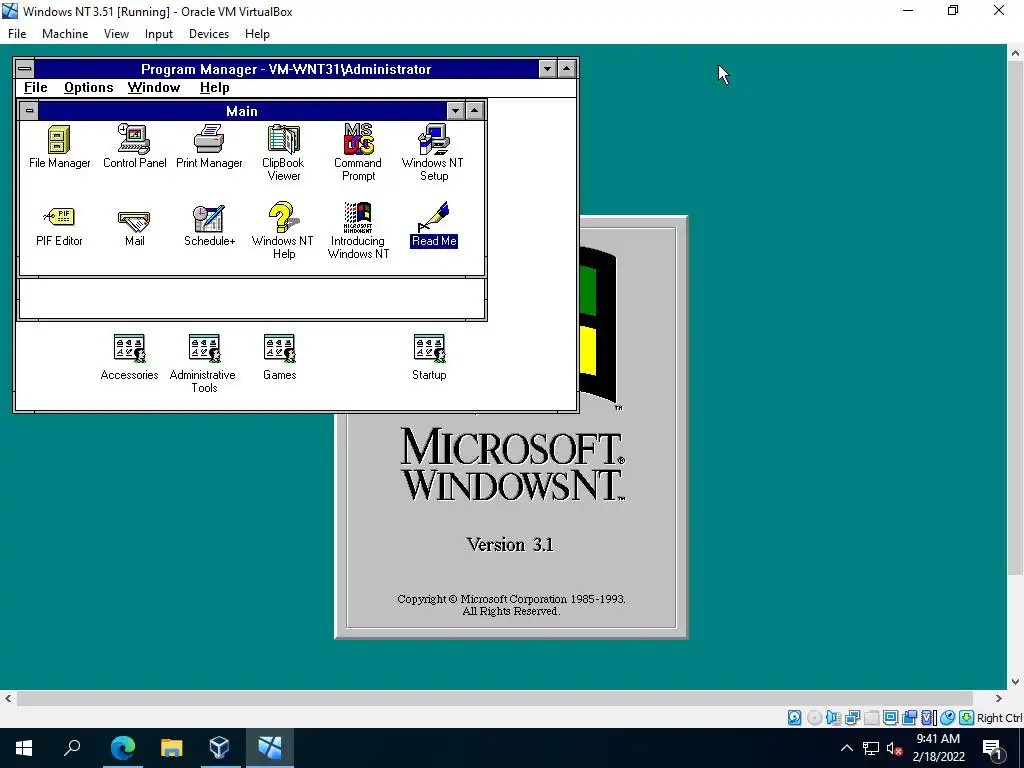The width and height of the screenshot is (1024, 768).
Task: Select the Startup program group icon
Action: tap(429, 358)
